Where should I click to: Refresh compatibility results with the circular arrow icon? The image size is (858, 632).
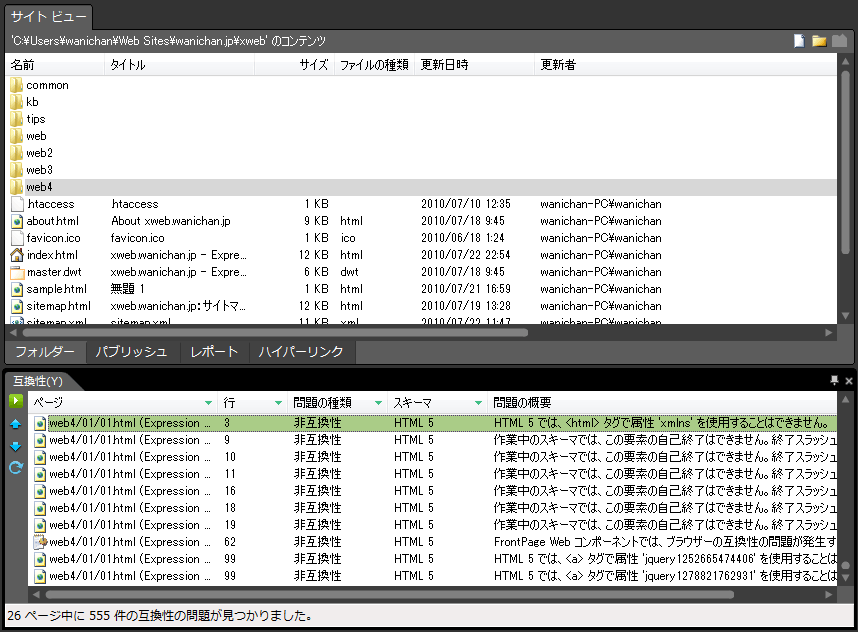coord(15,468)
